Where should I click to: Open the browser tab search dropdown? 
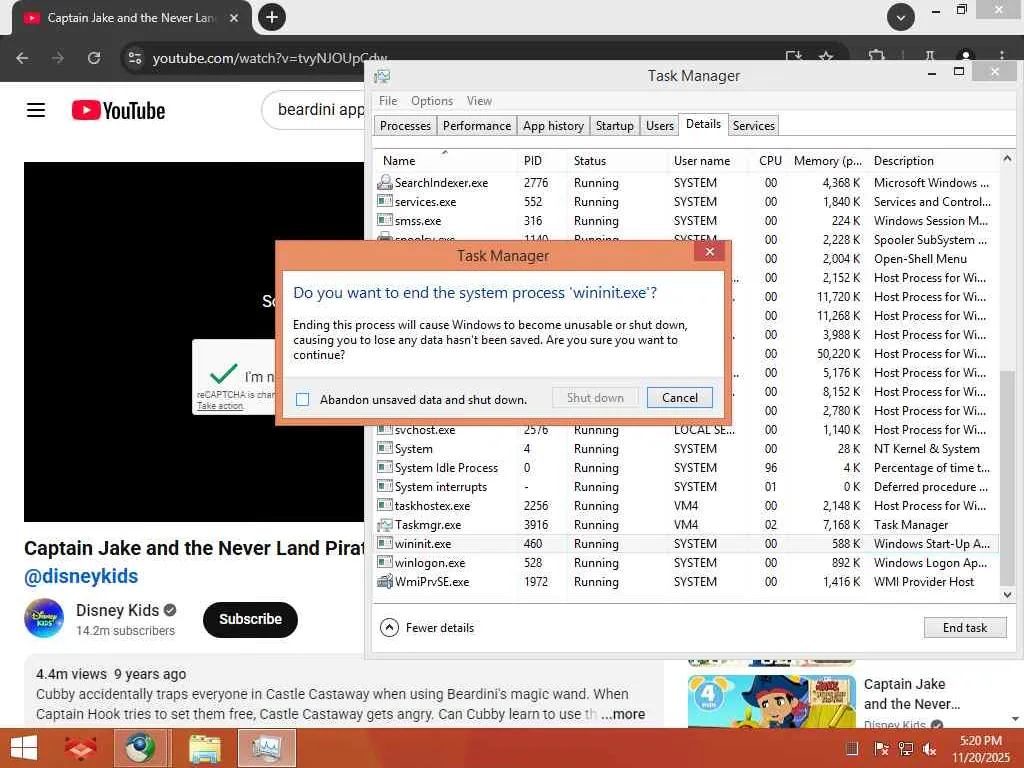[x=901, y=17]
